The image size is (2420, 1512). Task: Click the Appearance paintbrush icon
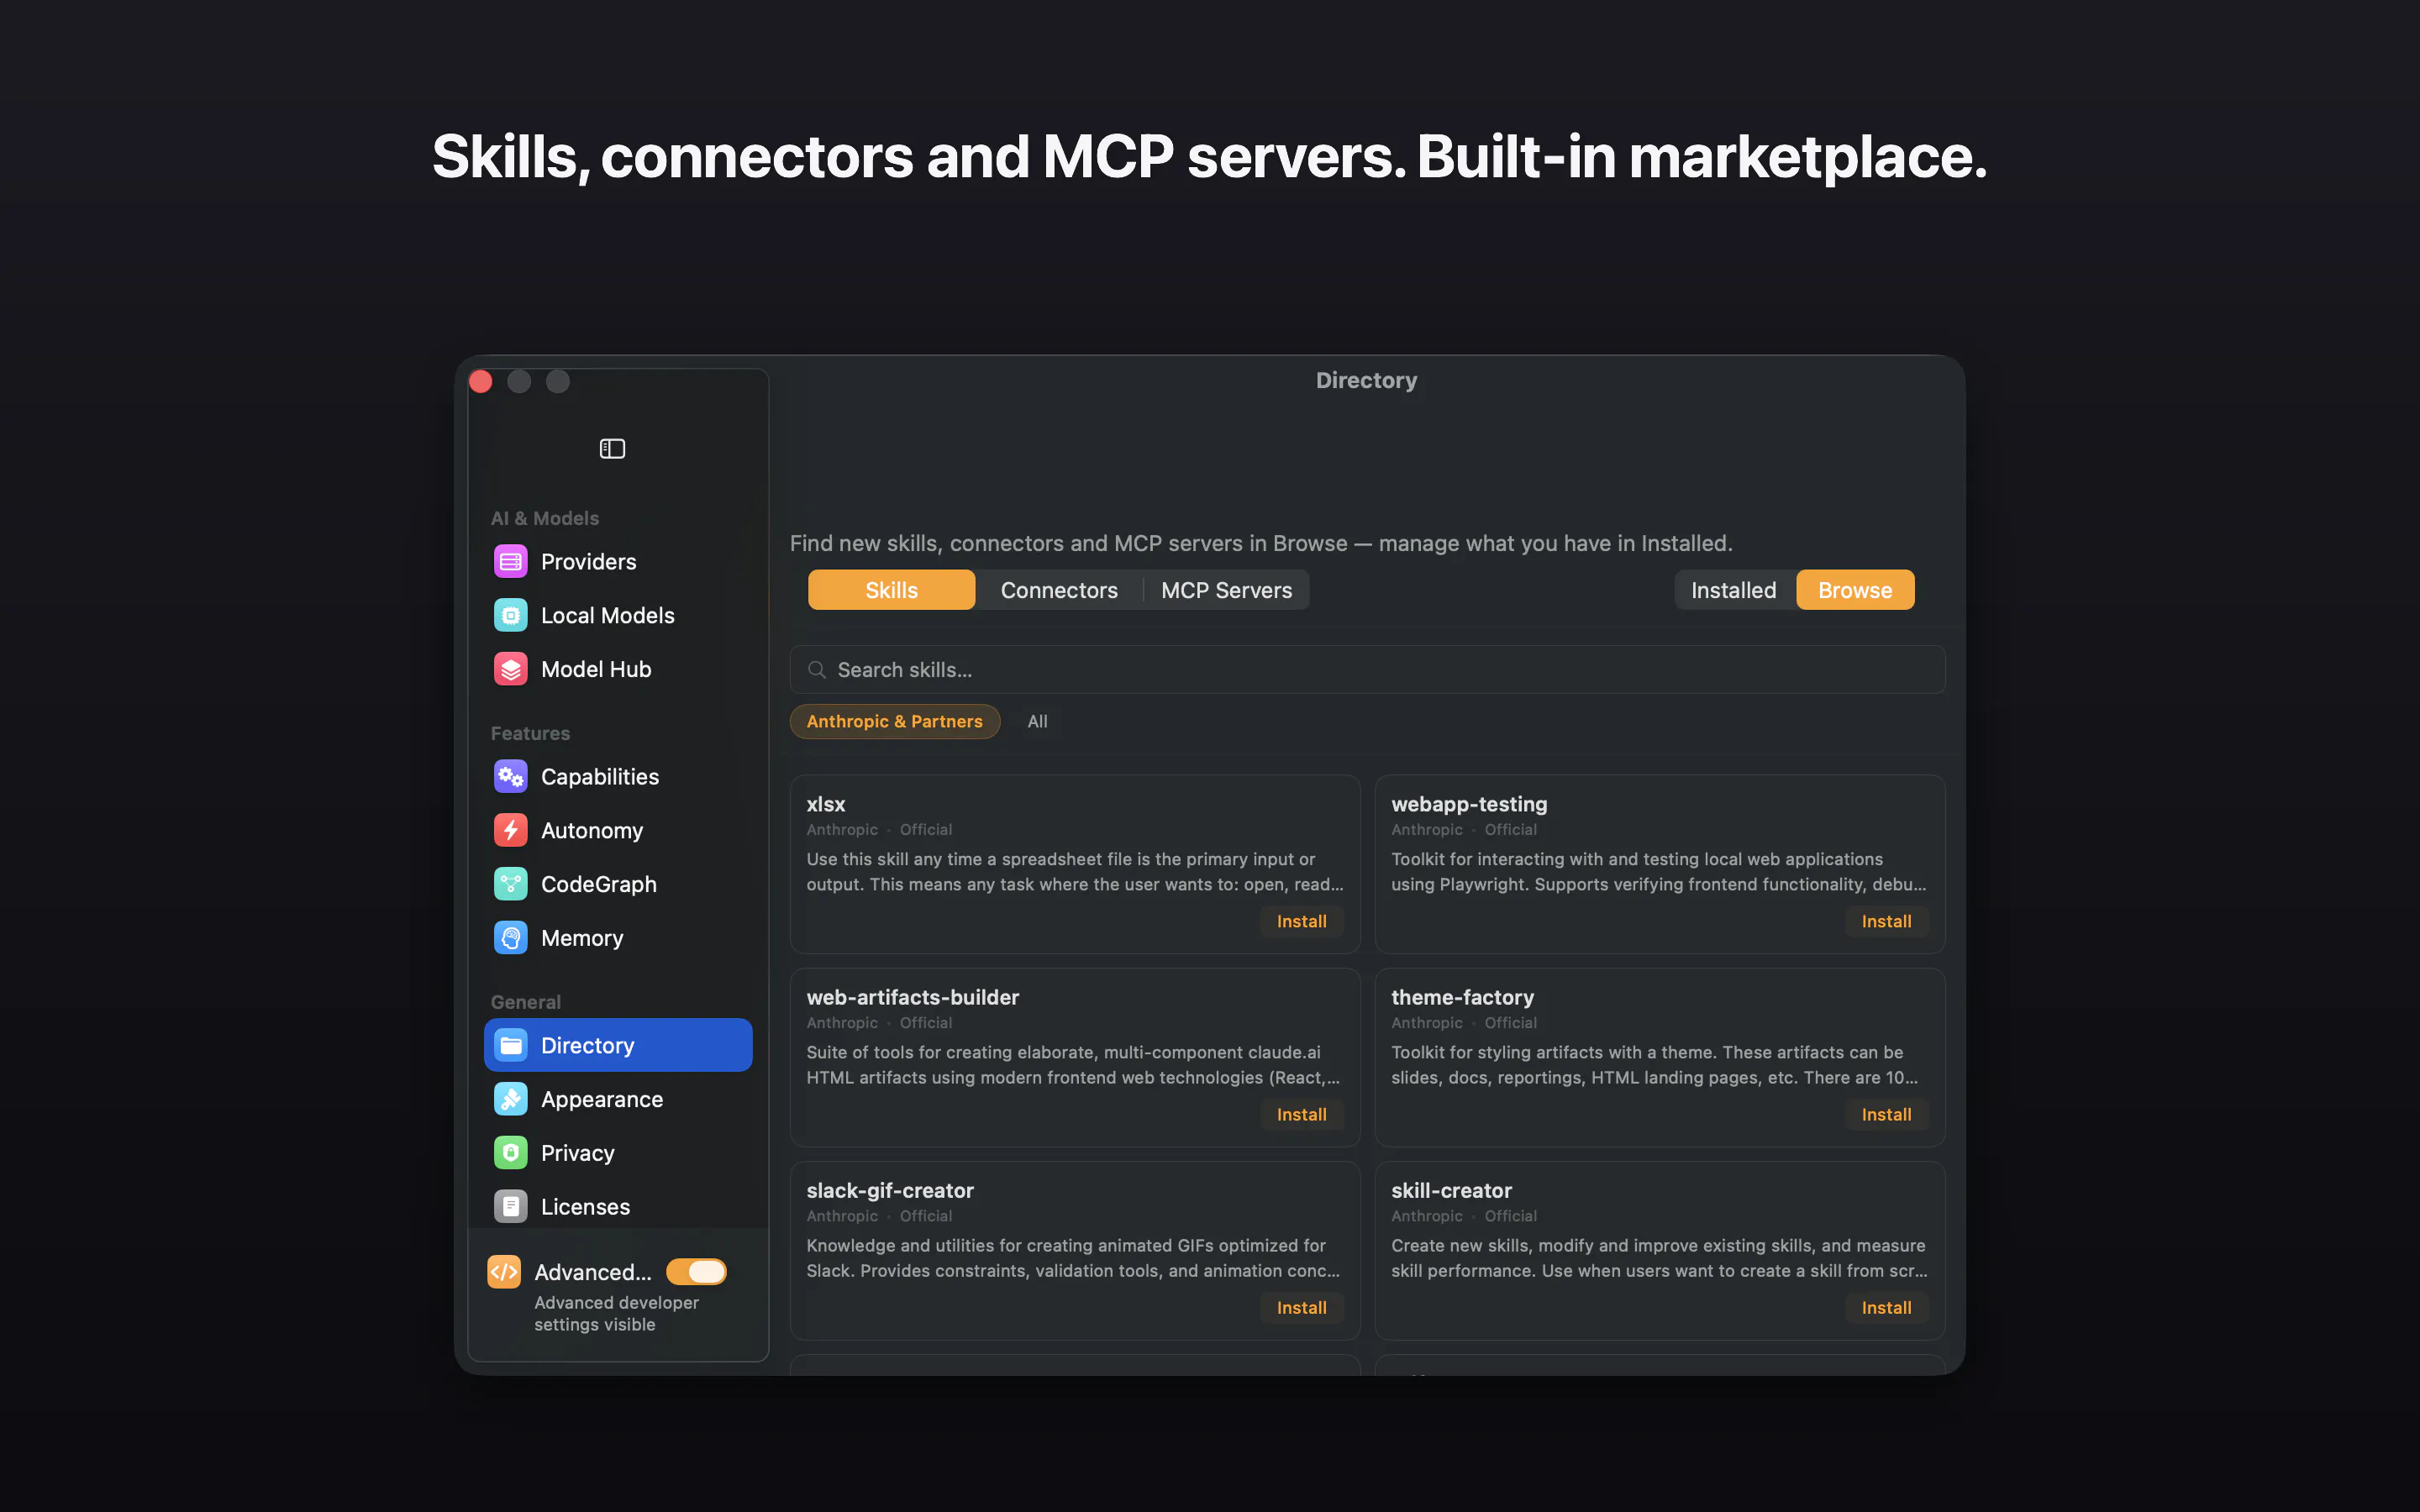click(510, 1099)
